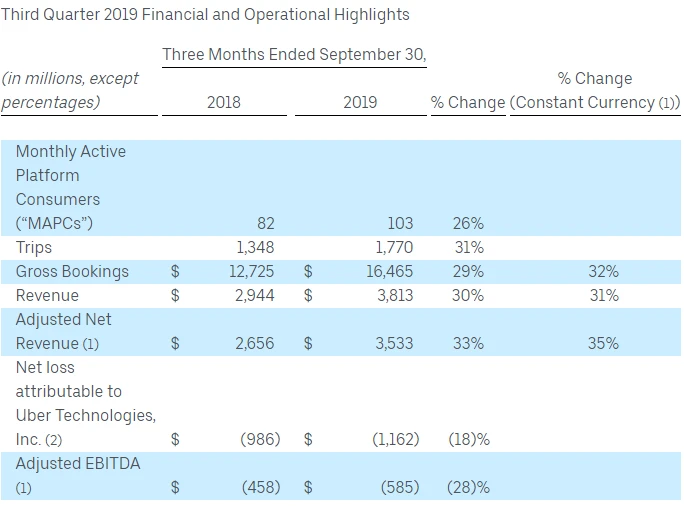Click the in millions, except percentages note
This screenshot has height=506, width=684.
click(x=70, y=90)
